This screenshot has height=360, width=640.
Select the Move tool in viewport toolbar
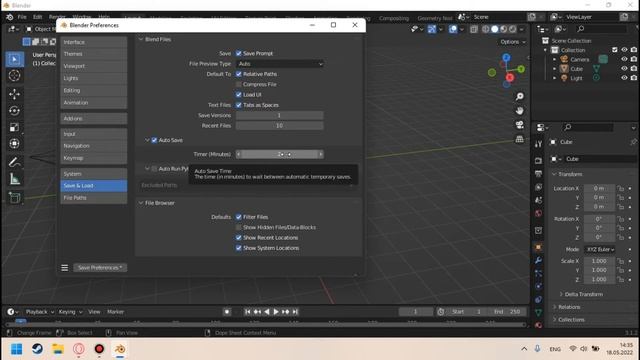(14, 94)
